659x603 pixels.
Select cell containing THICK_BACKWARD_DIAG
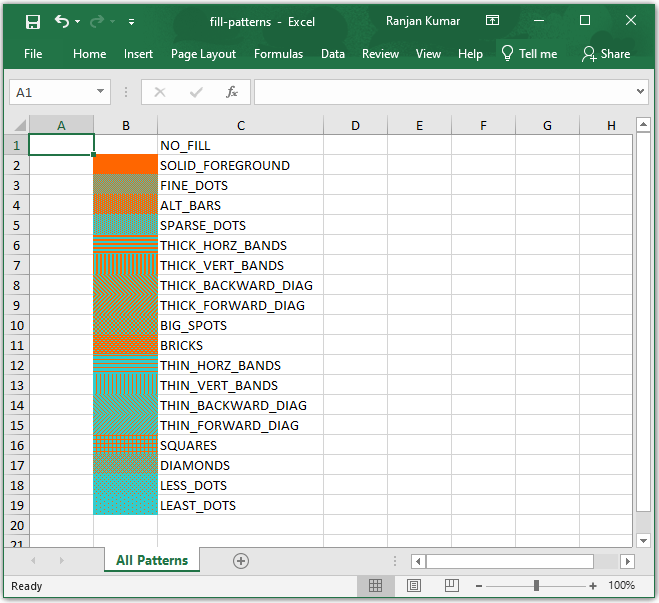click(x=240, y=285)
